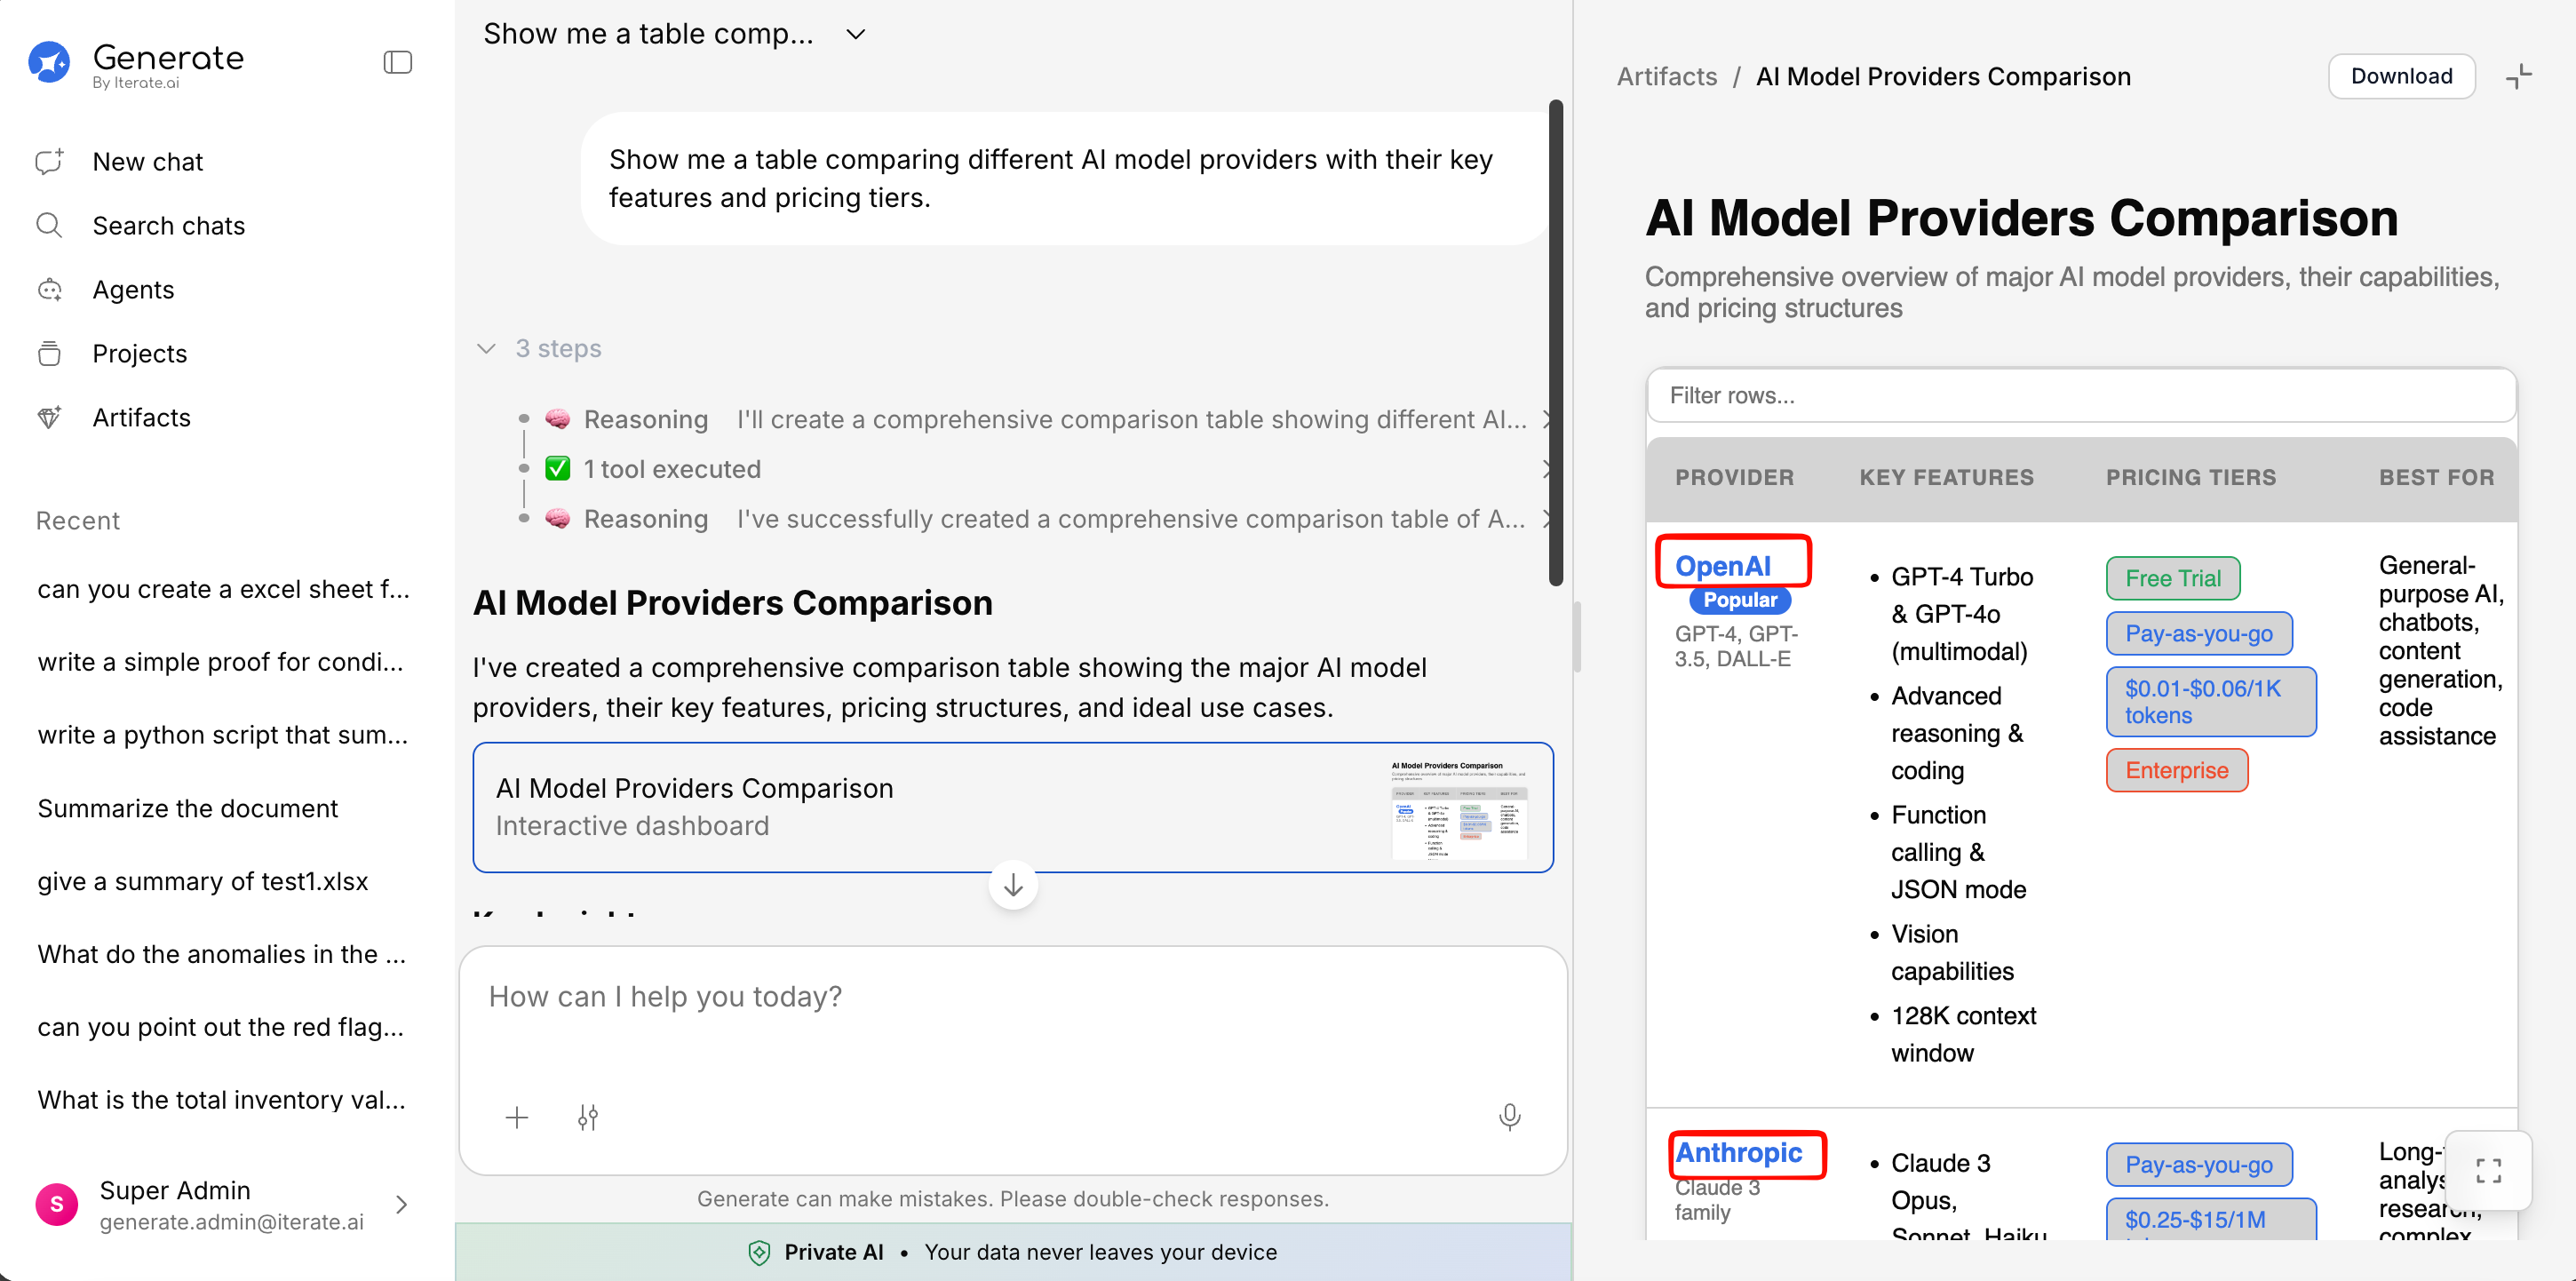Click the New chat icon
This screenshot has height=1281, width=2576.
(49, 162)
